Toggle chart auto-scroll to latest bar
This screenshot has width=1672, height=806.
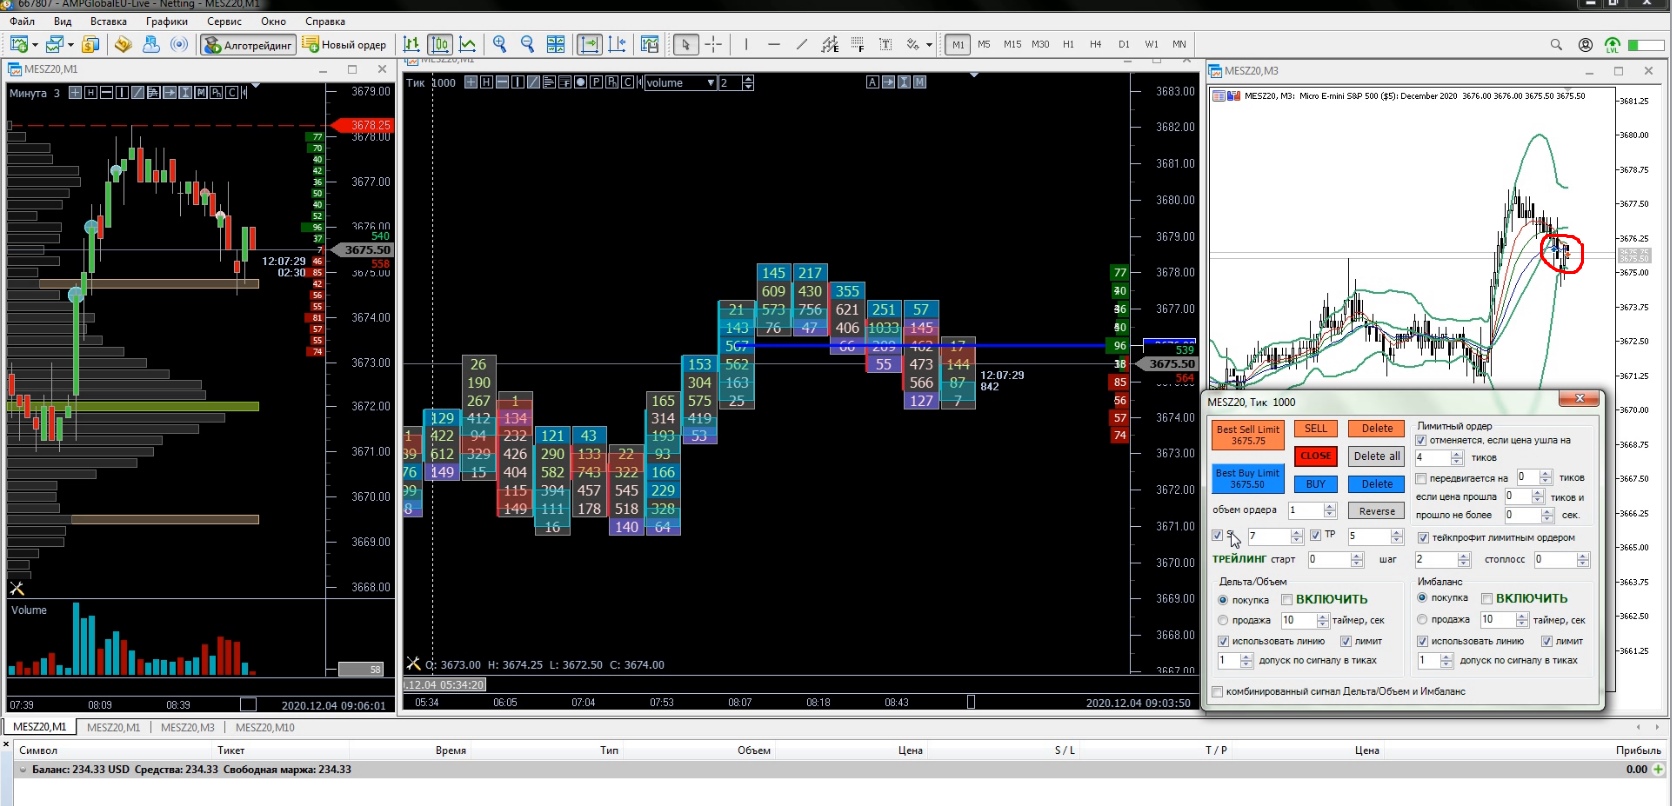point(590,44)
